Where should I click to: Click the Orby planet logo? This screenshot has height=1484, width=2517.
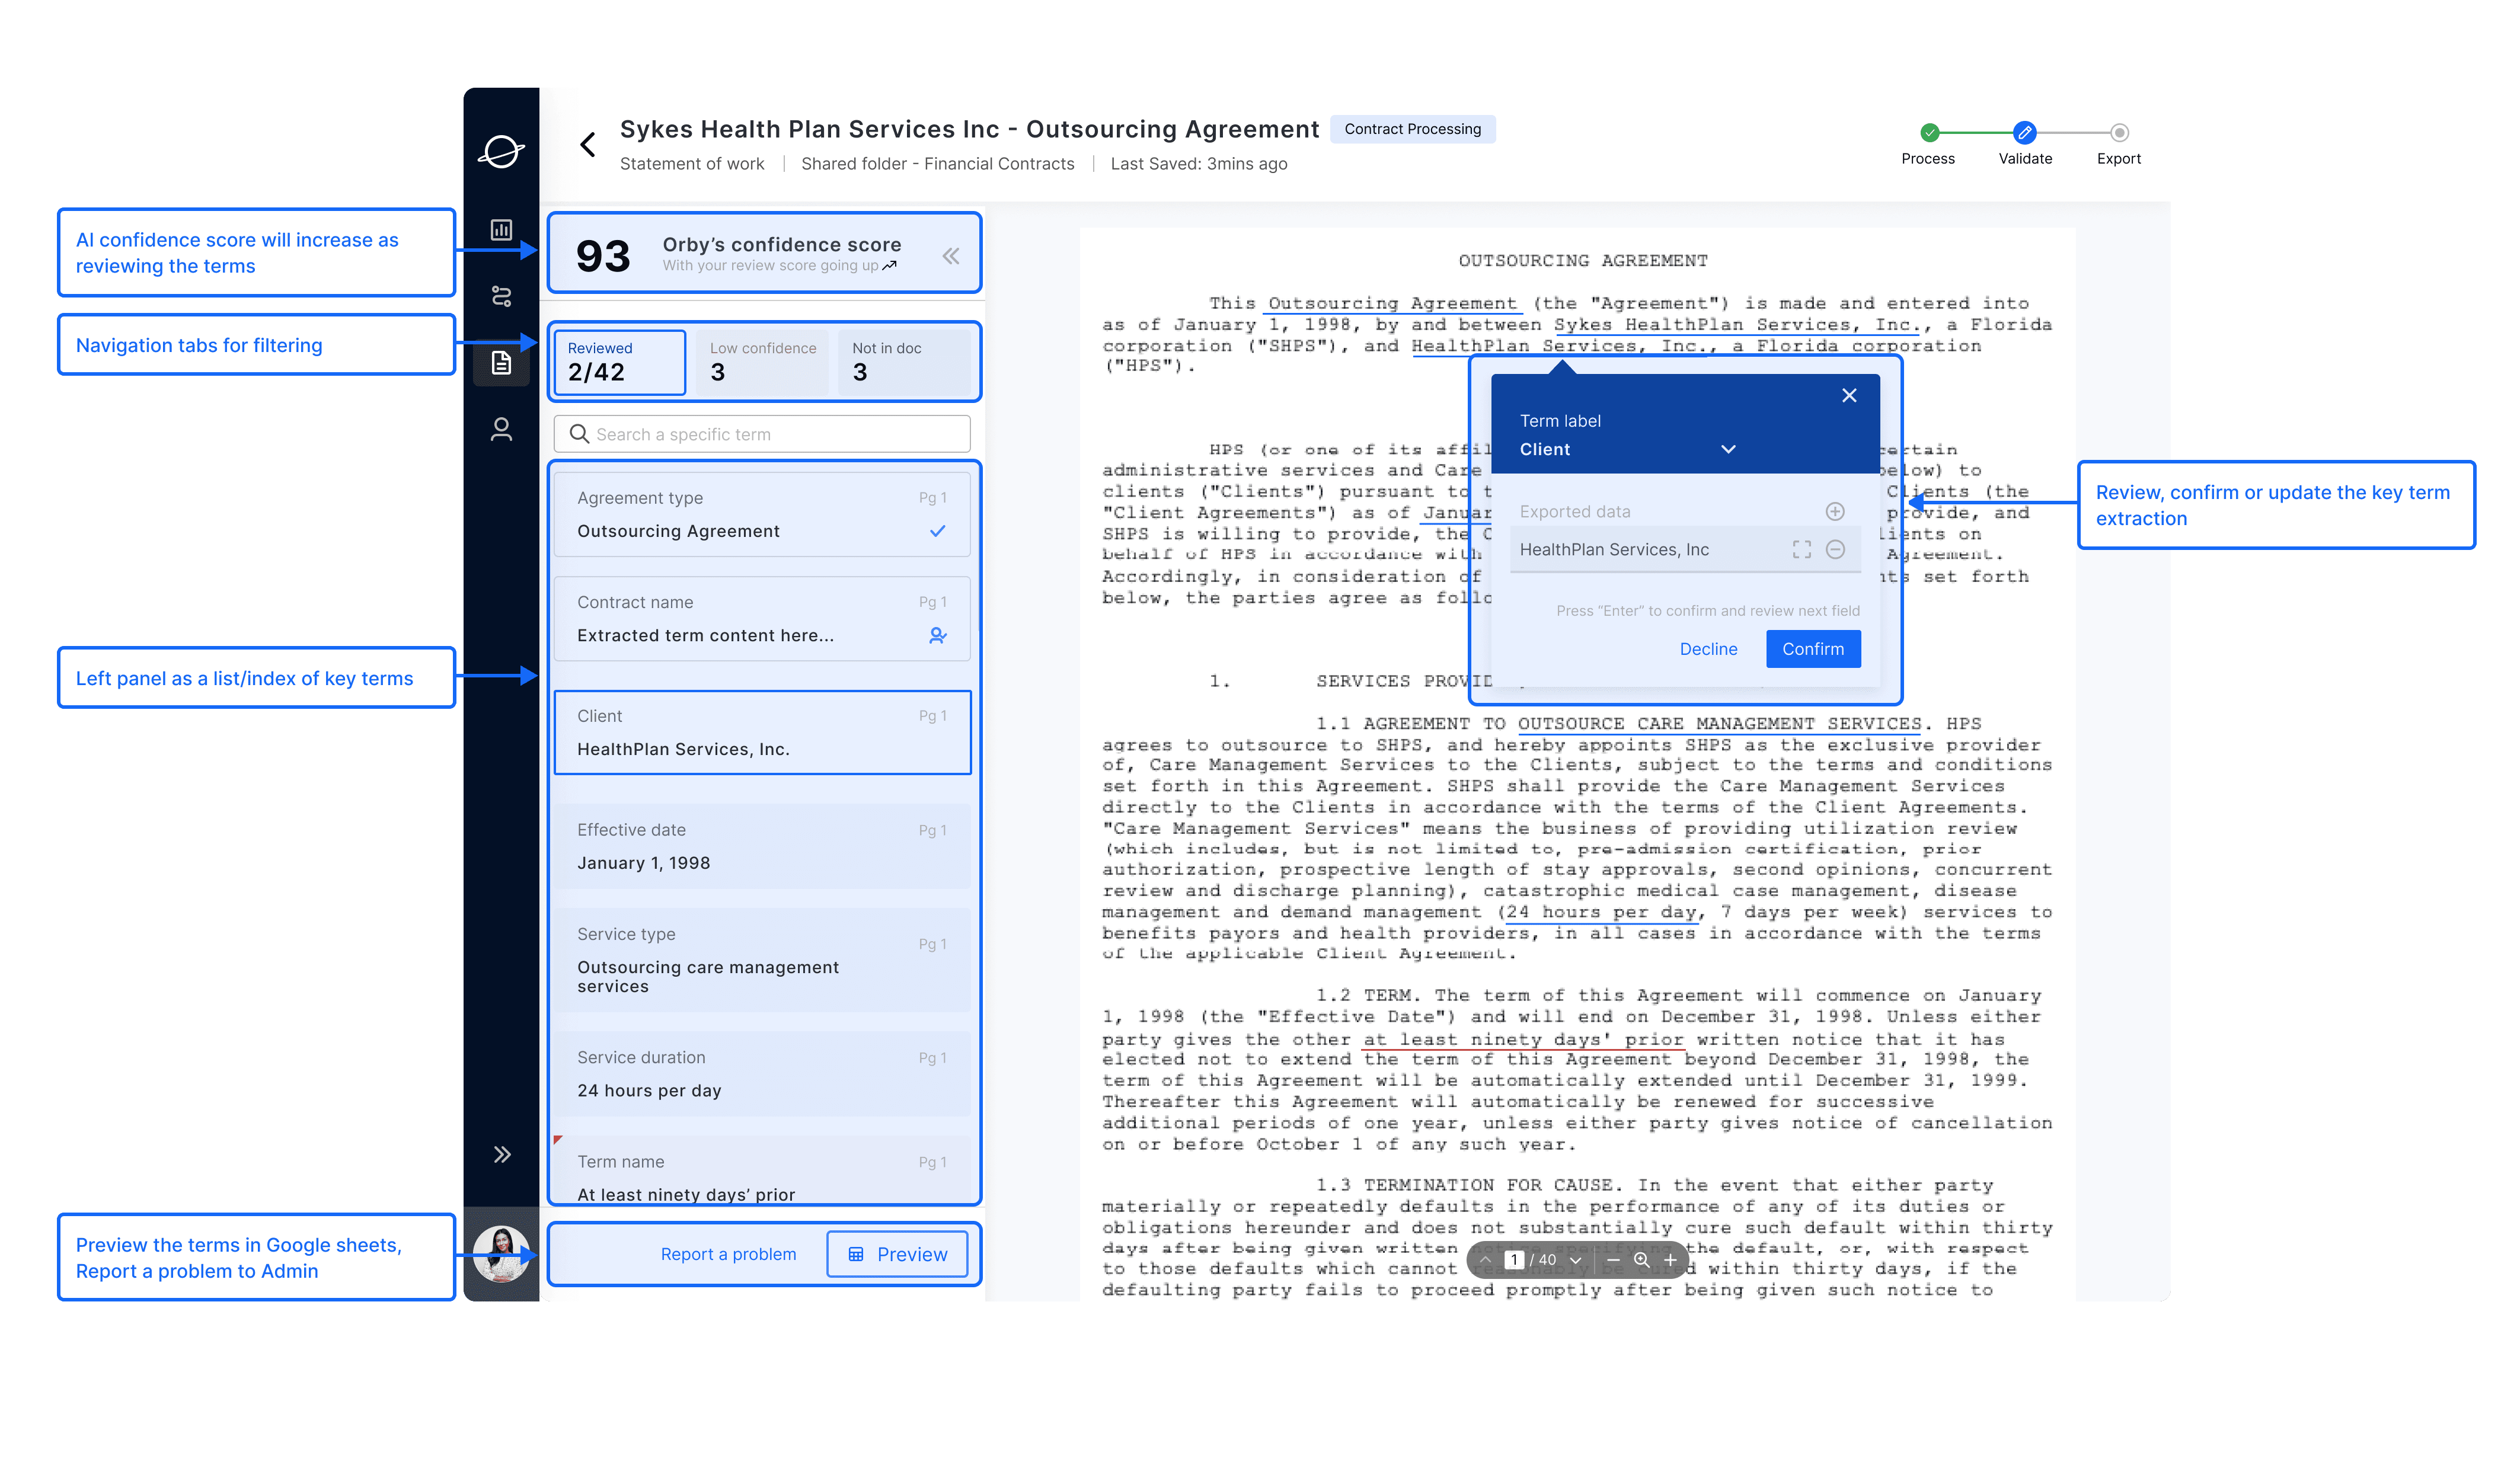[x=501, y=152]
